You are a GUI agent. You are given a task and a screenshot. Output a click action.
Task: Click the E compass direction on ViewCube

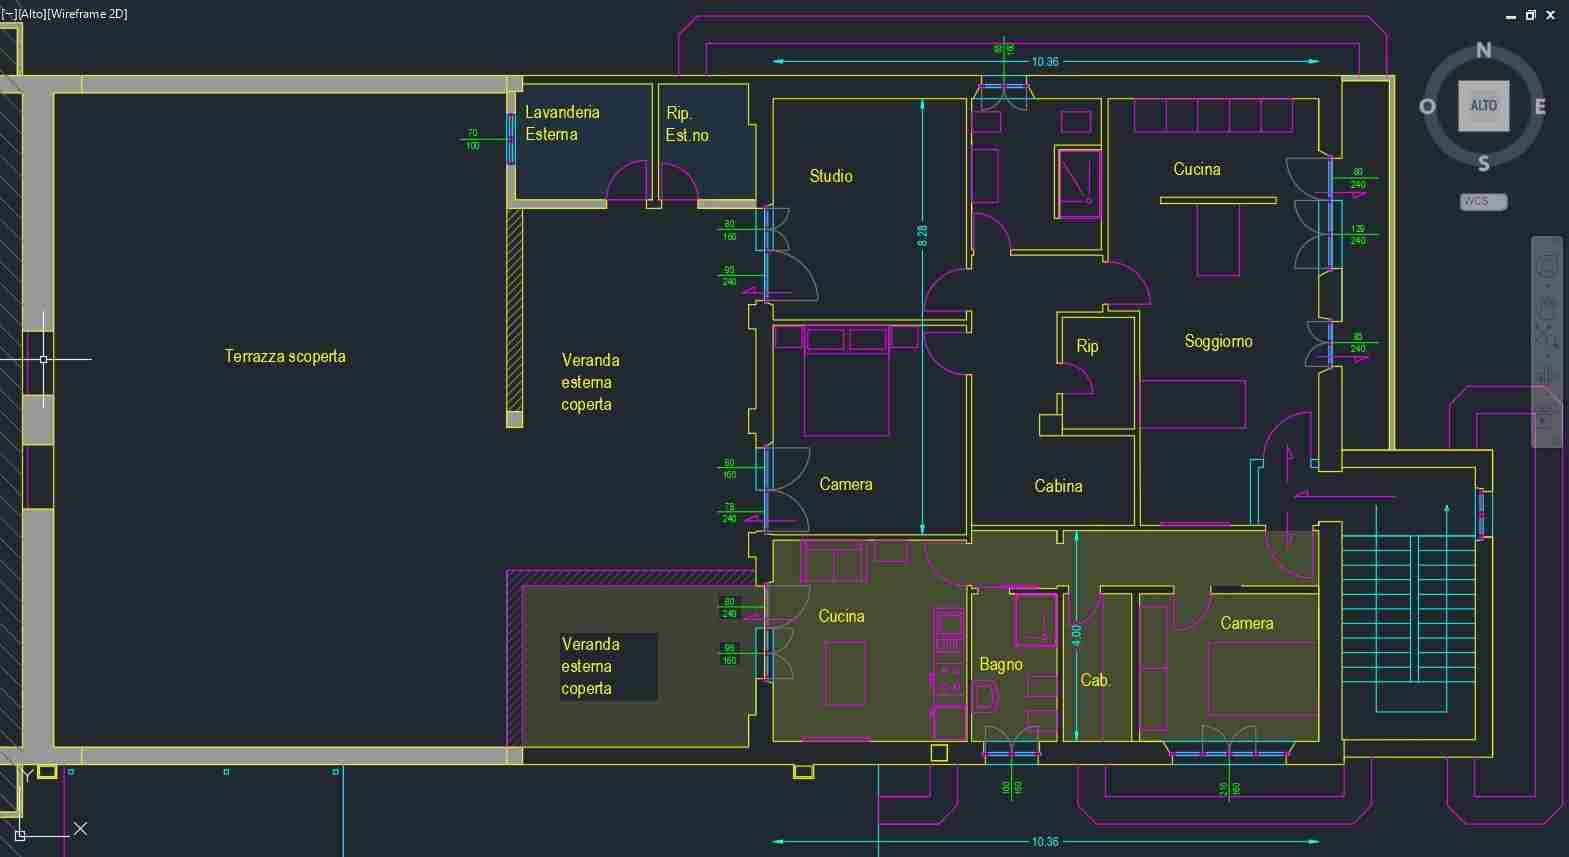point(1540,107)
